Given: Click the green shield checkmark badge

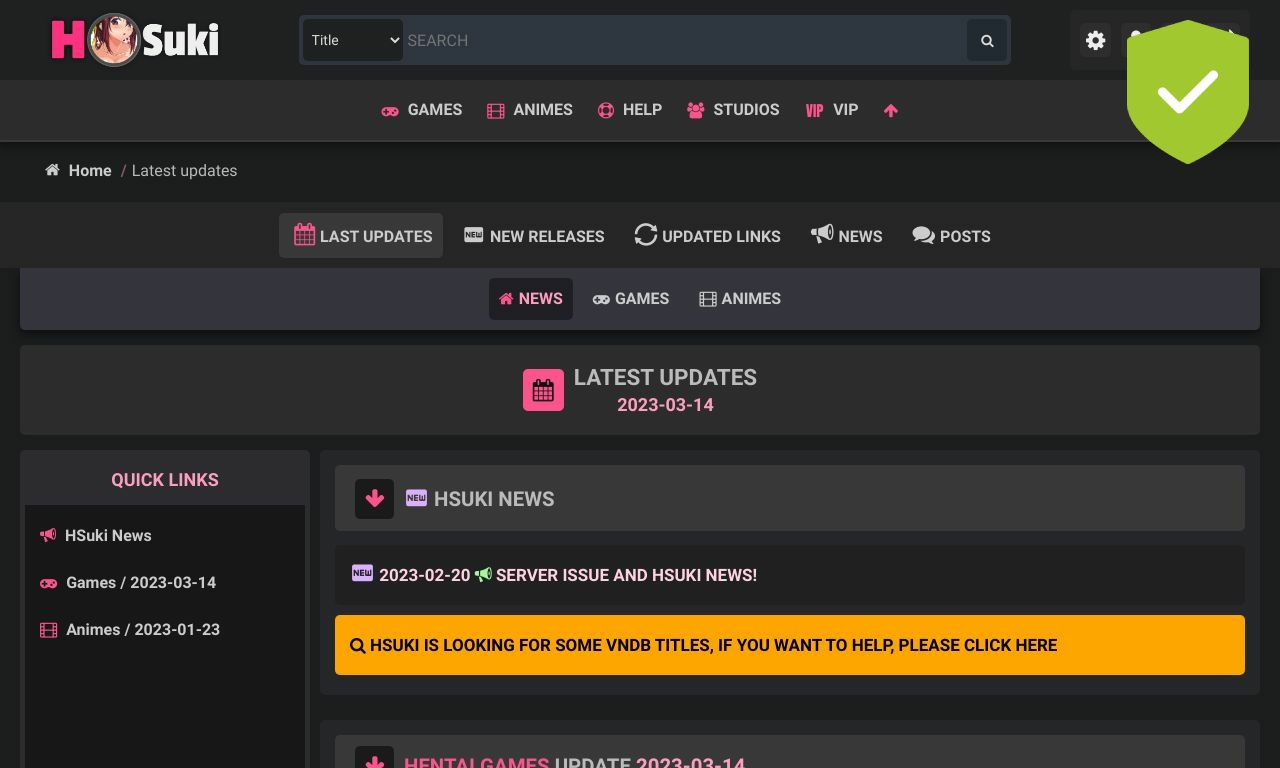Looking at the screenshot, I should [x=1187, y=92].
